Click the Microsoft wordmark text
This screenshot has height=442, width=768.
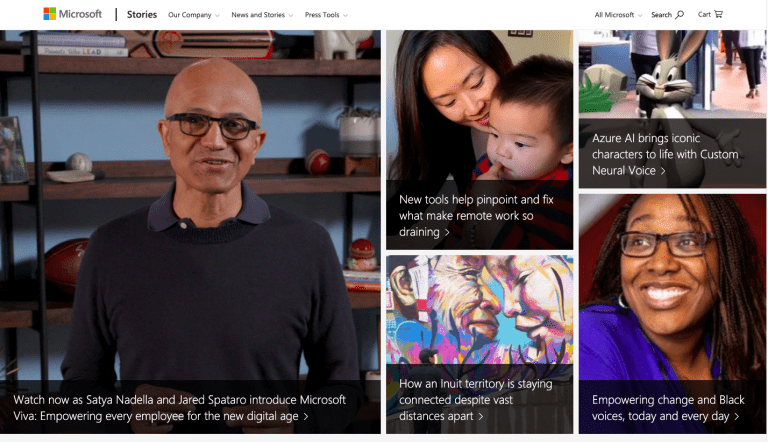(80, 14)
